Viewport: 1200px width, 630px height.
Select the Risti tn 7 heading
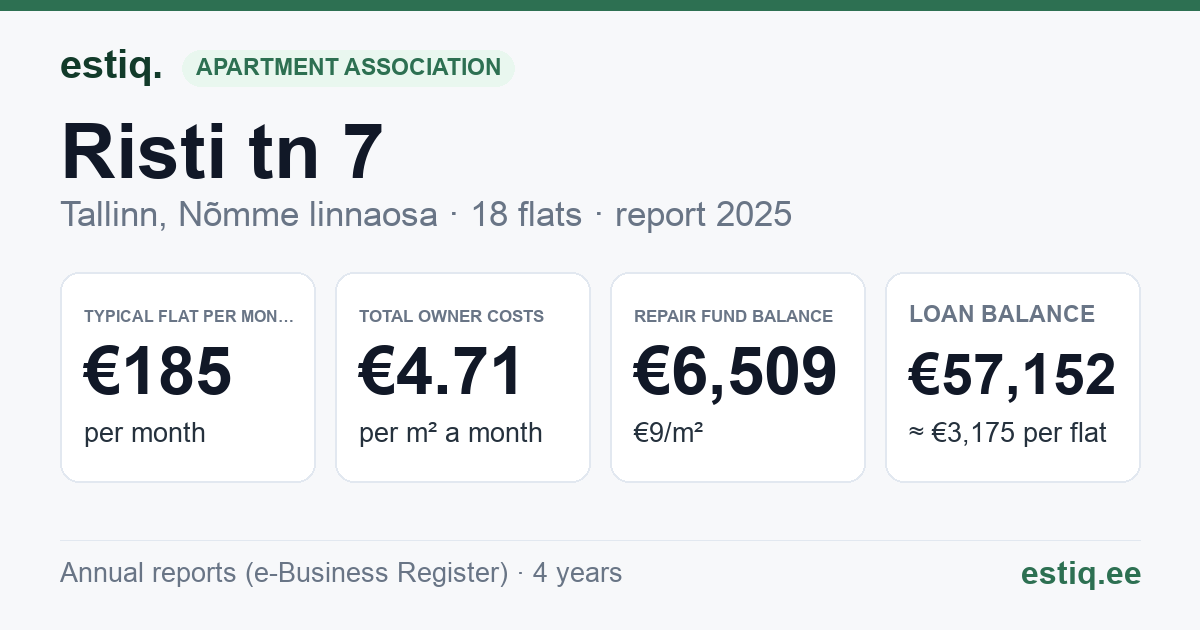222,151
